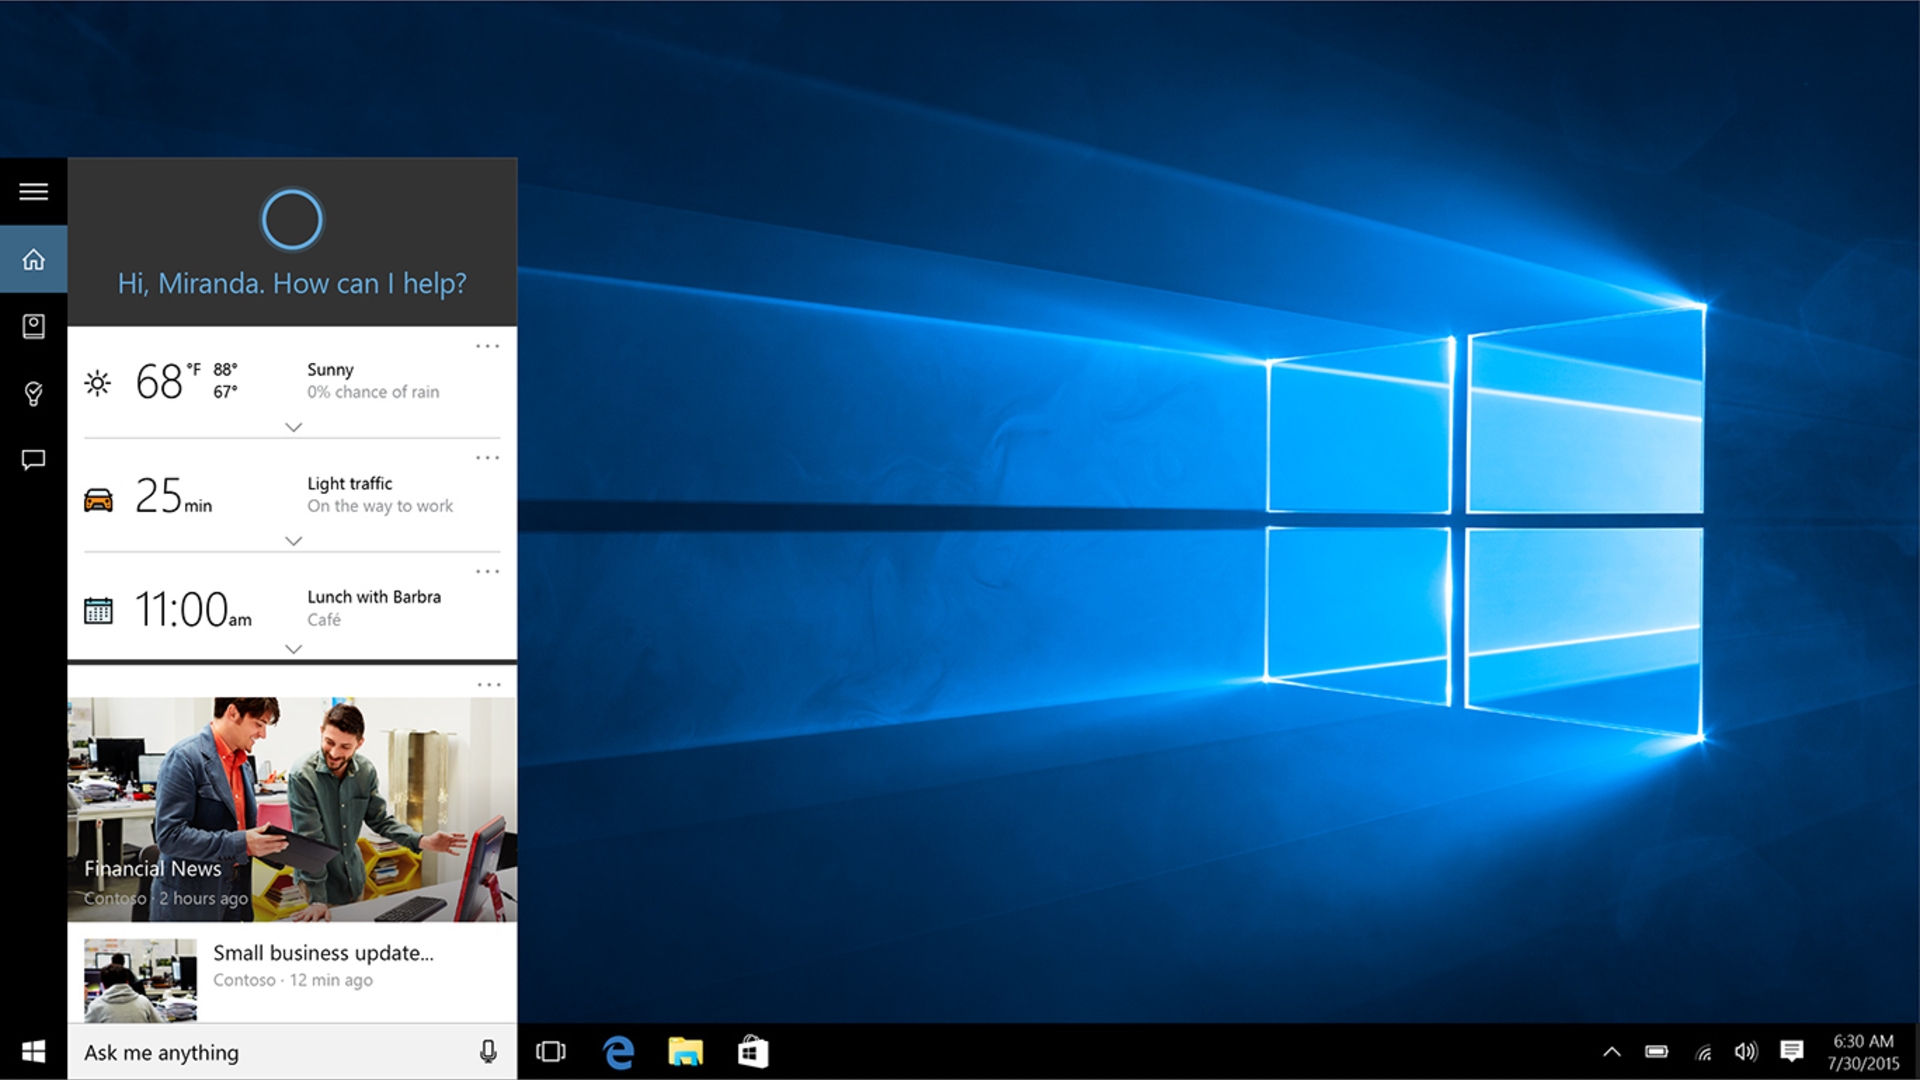The width and height of the screenshot is (1920, 1080).
Task: Open the Windows Store
Action: tap(754, 1051)
